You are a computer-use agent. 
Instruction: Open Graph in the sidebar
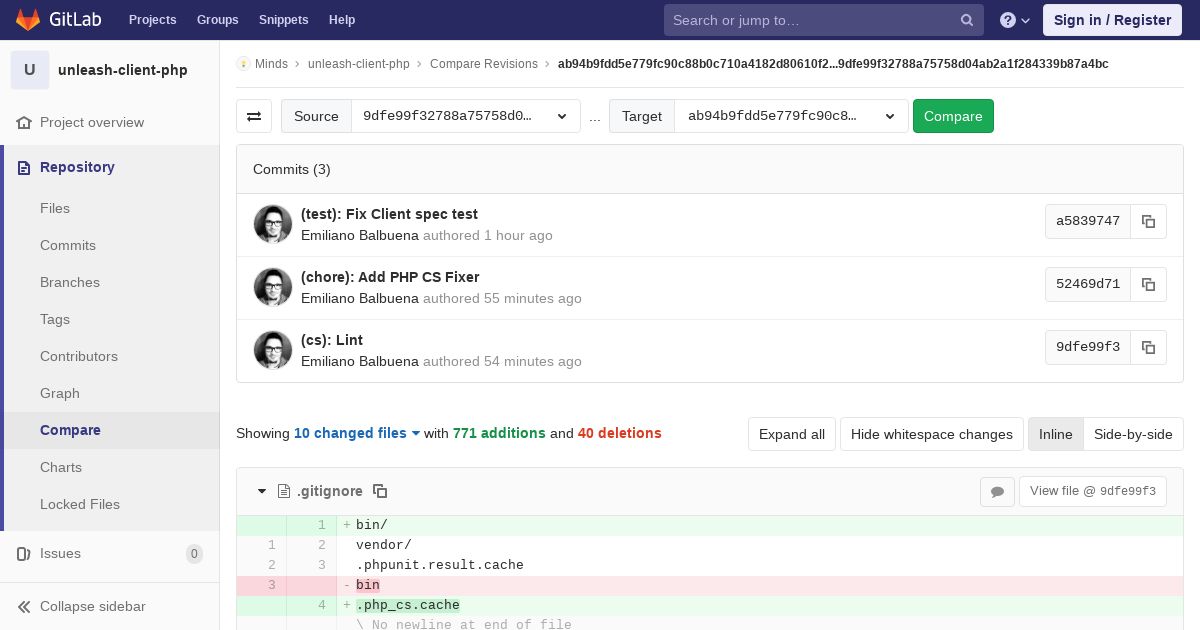pyautogui.click(x=60, y=393)
